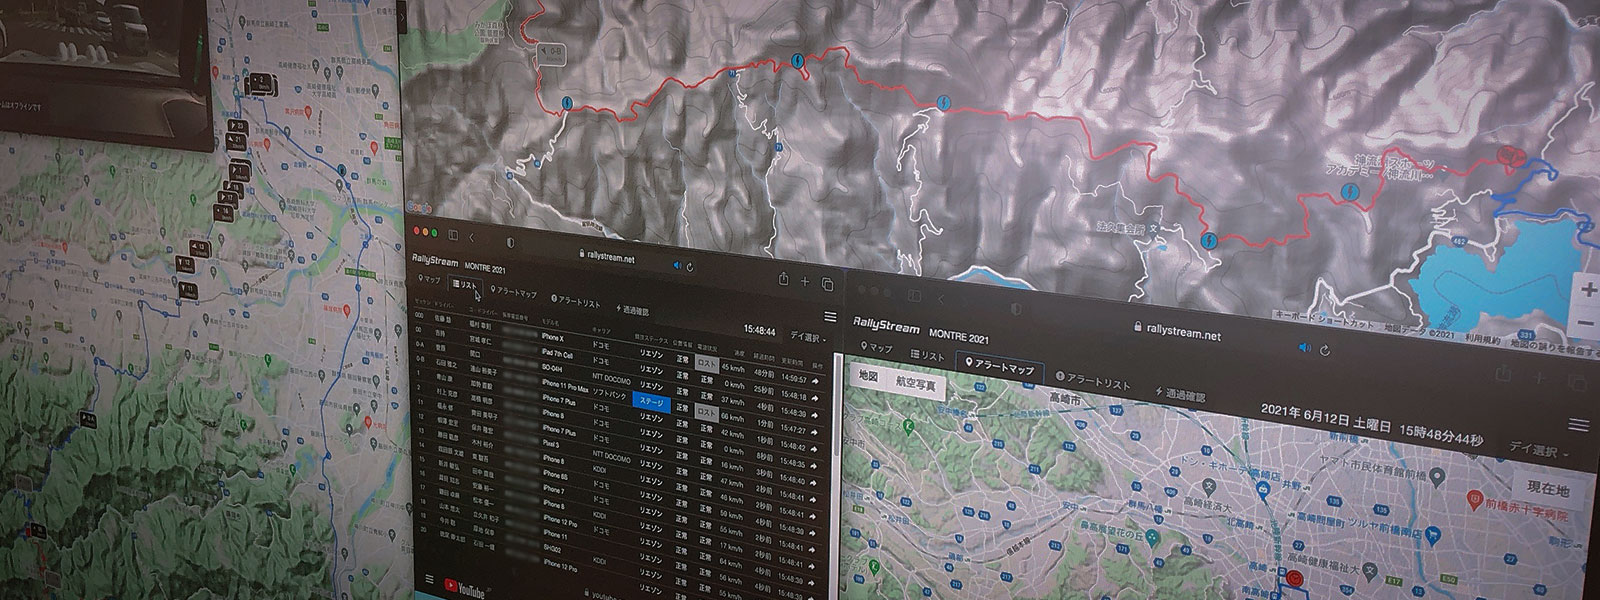Open マップ tab in right map window

(877, 348)
